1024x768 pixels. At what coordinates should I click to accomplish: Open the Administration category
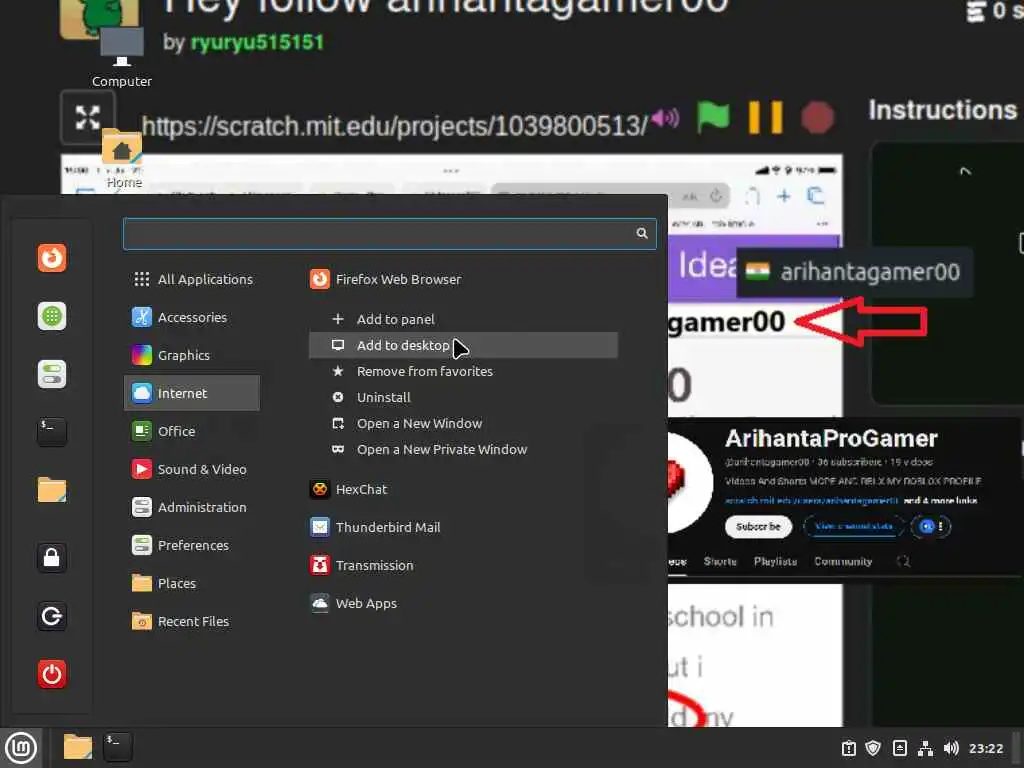(193, 507)
